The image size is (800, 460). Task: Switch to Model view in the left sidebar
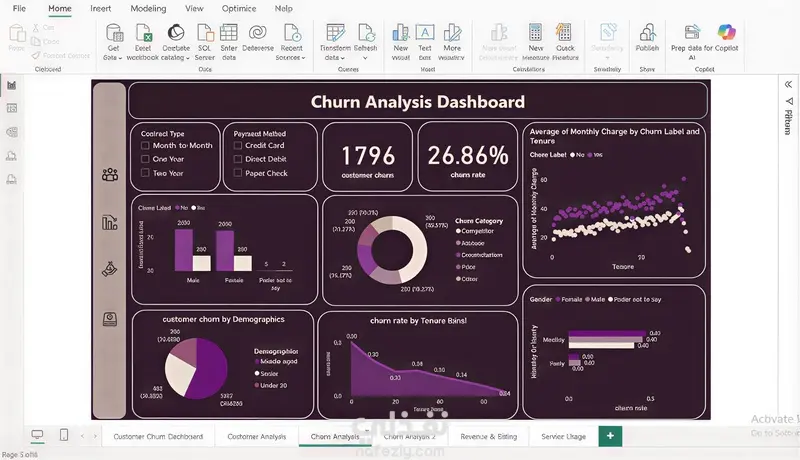coord(11,132)
